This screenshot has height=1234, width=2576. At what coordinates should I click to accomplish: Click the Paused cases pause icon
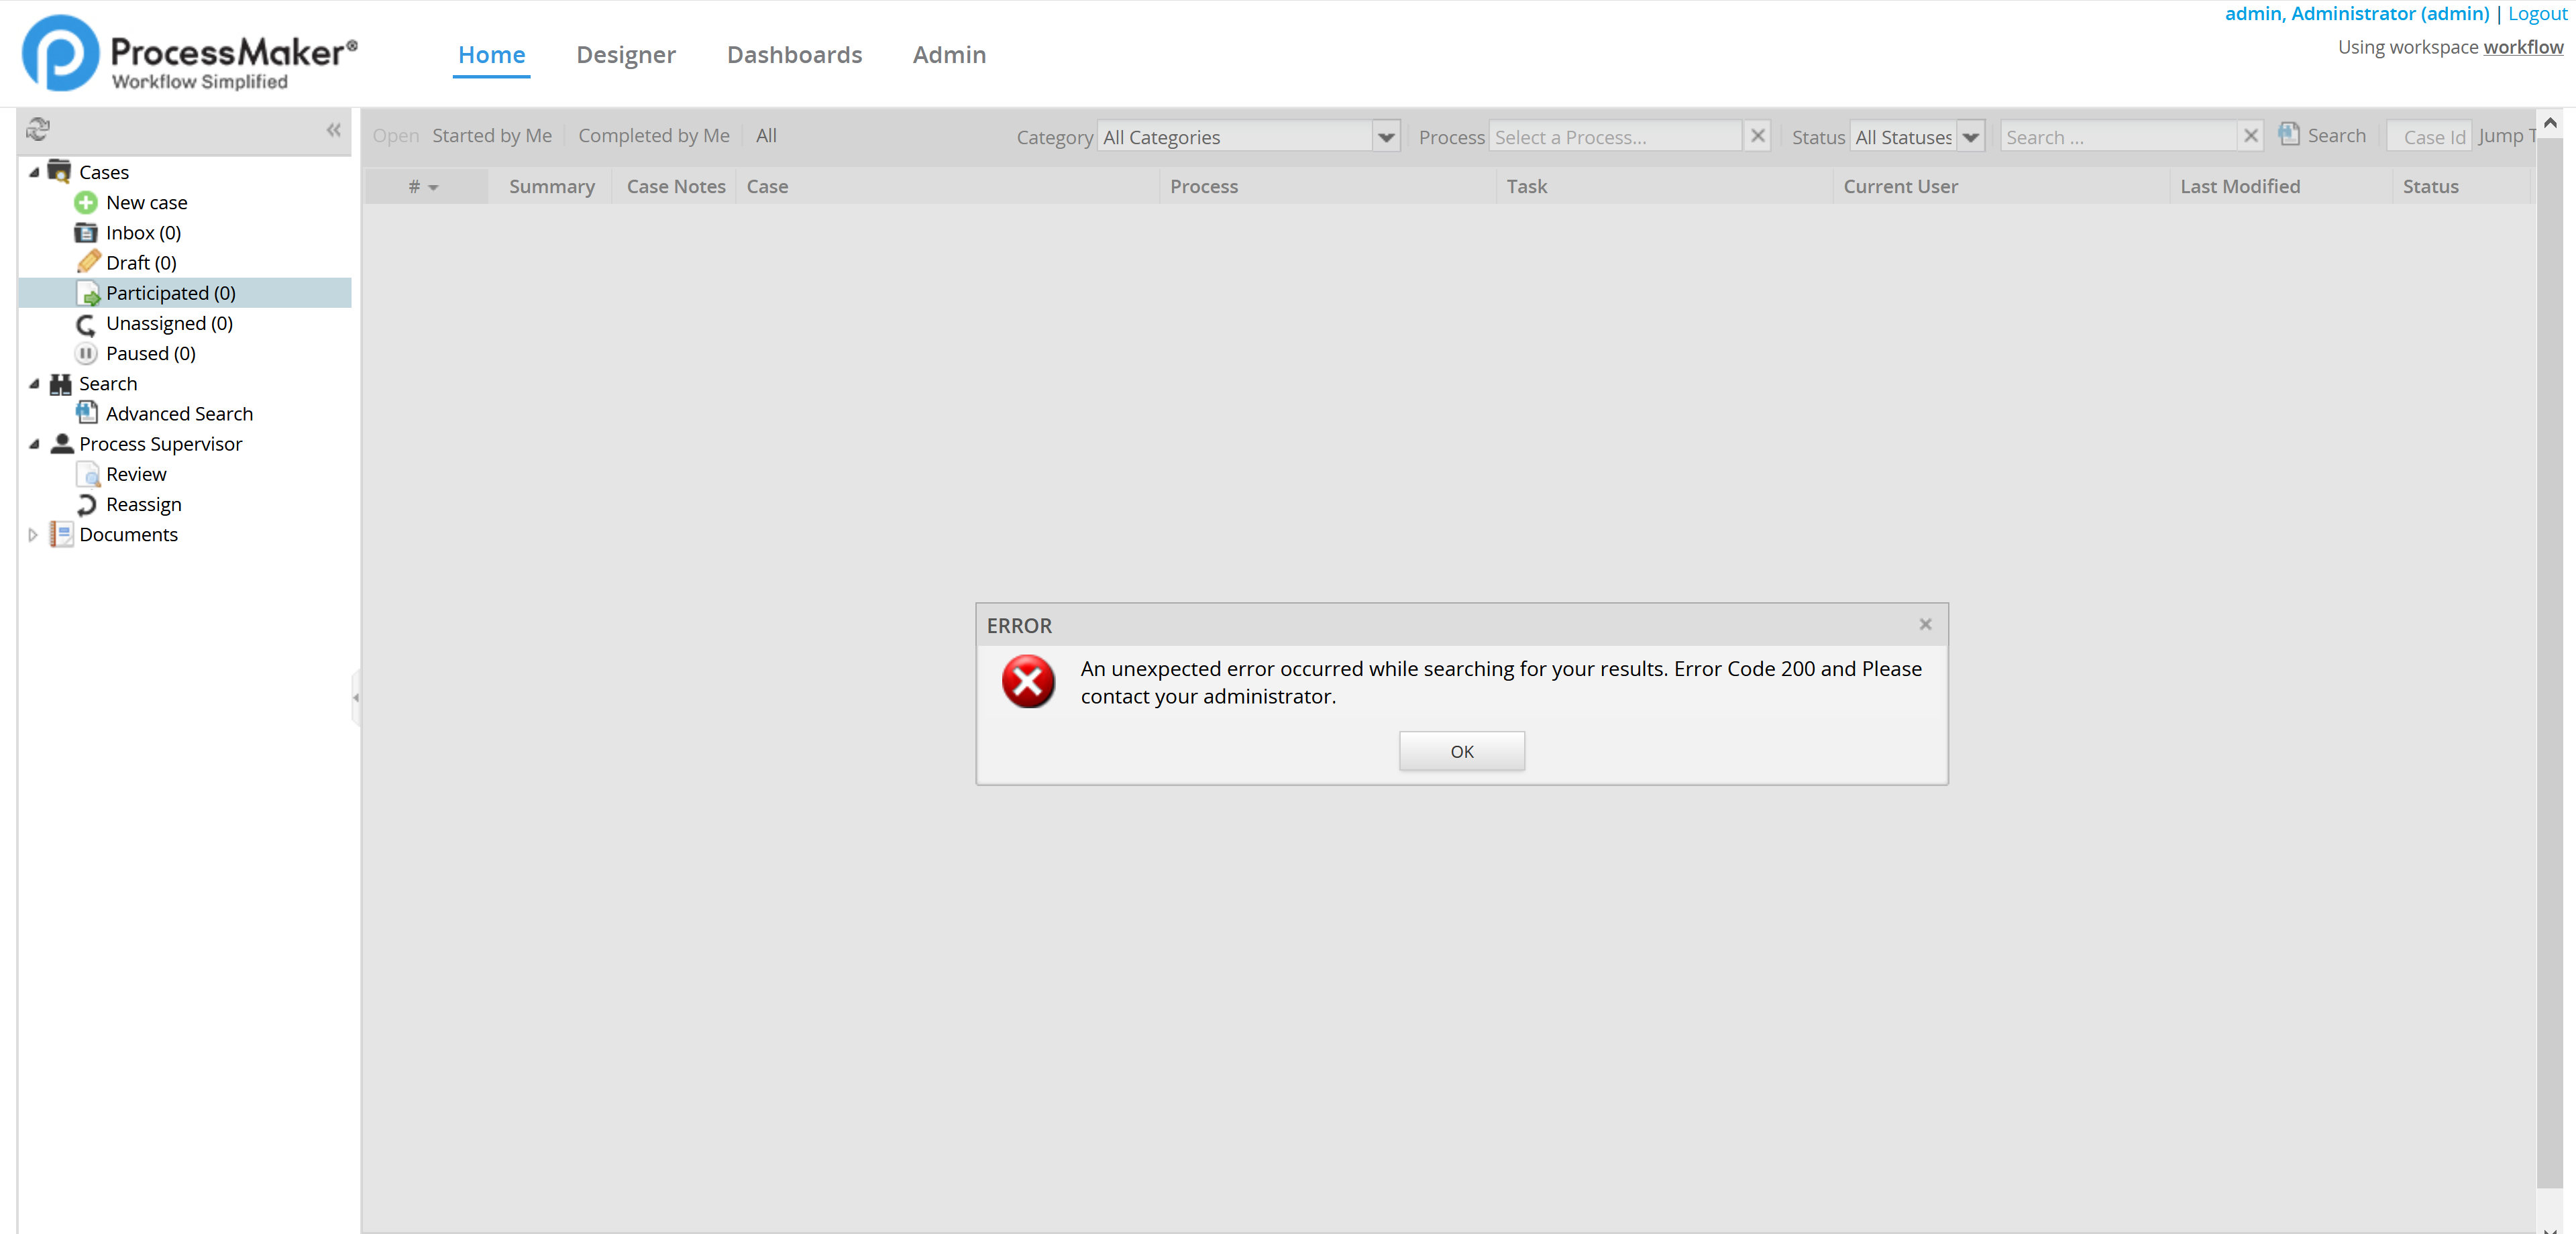(86, 353)
